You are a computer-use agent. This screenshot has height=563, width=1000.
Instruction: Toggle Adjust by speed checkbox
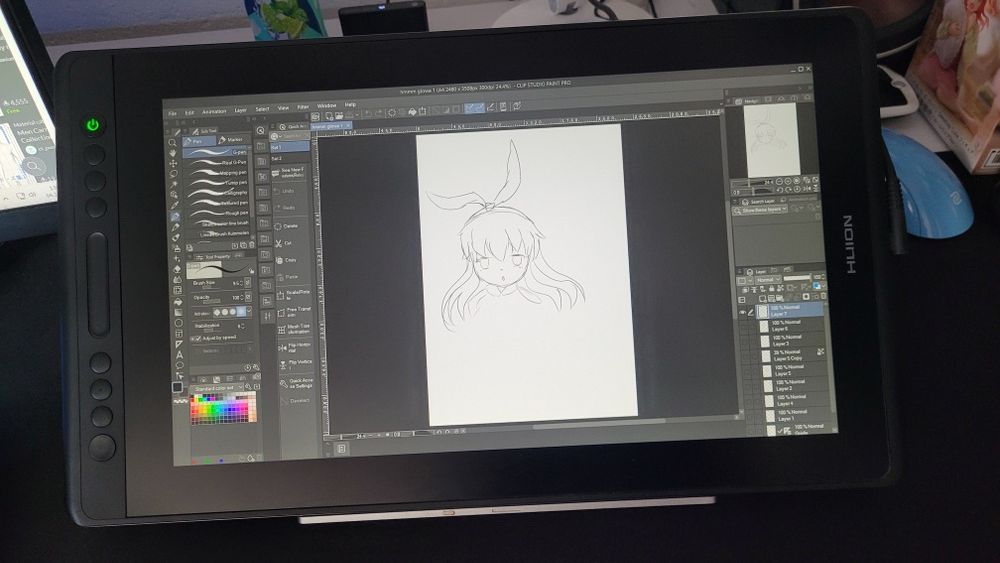click(x=198, y=339)
